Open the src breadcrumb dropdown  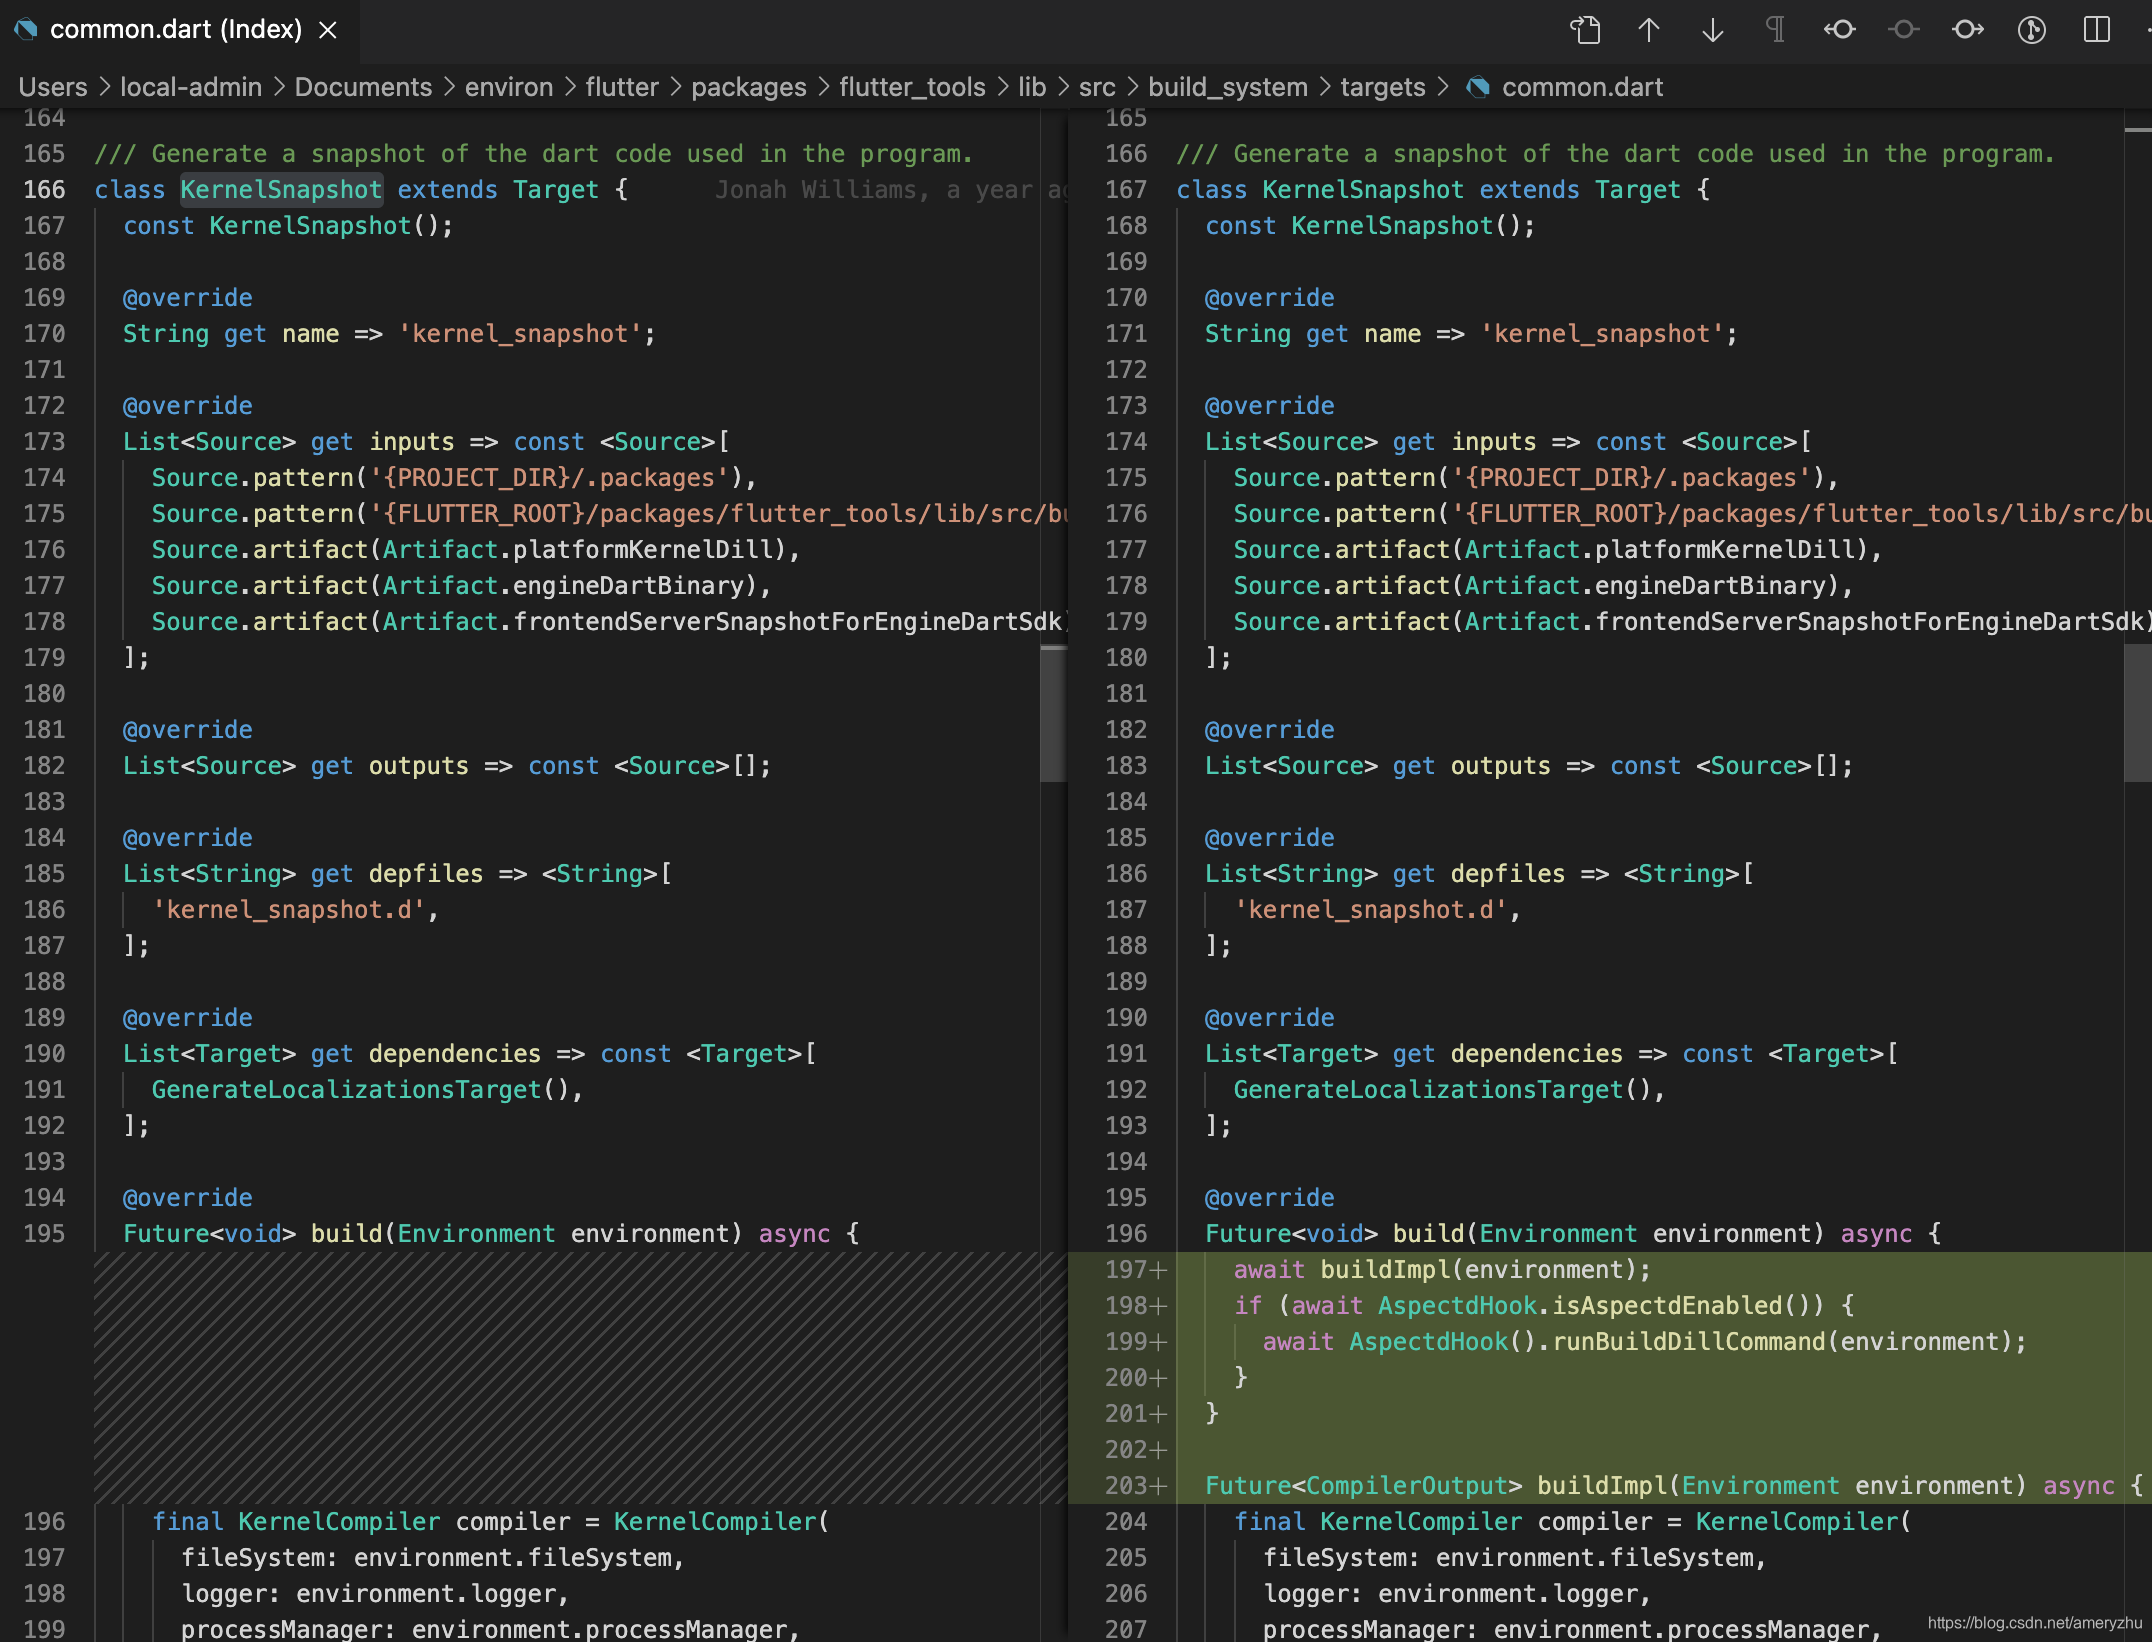pos(1096,88)
